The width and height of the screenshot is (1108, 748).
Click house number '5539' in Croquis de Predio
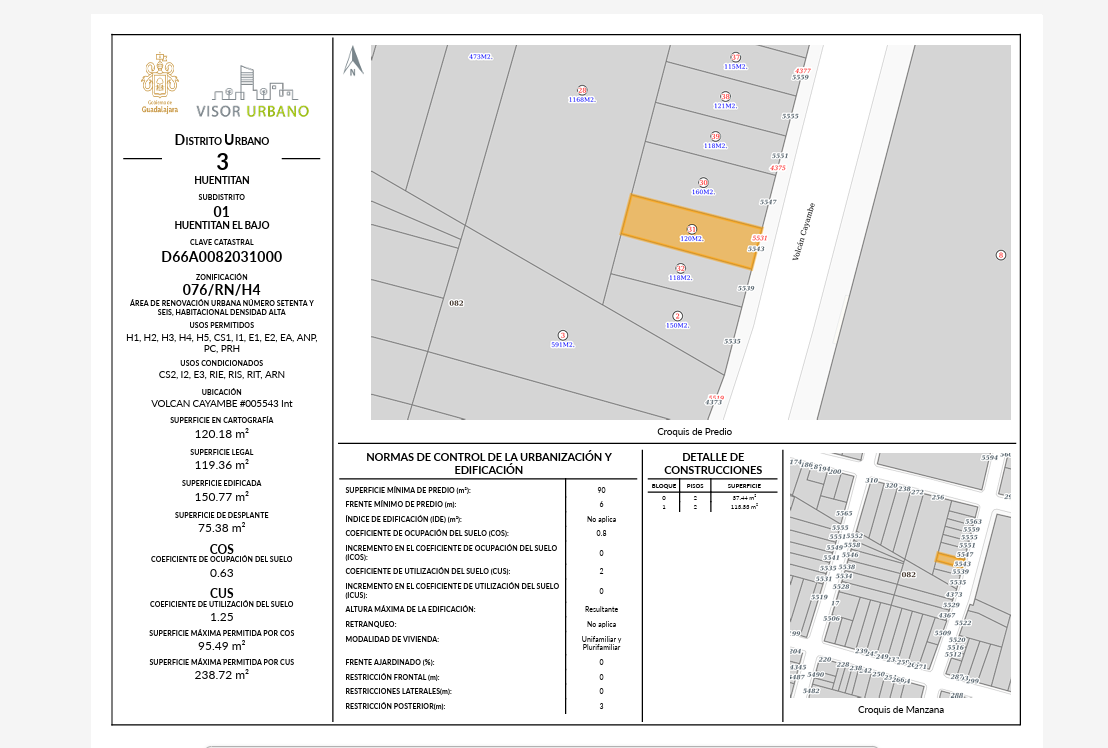[746, 288]
